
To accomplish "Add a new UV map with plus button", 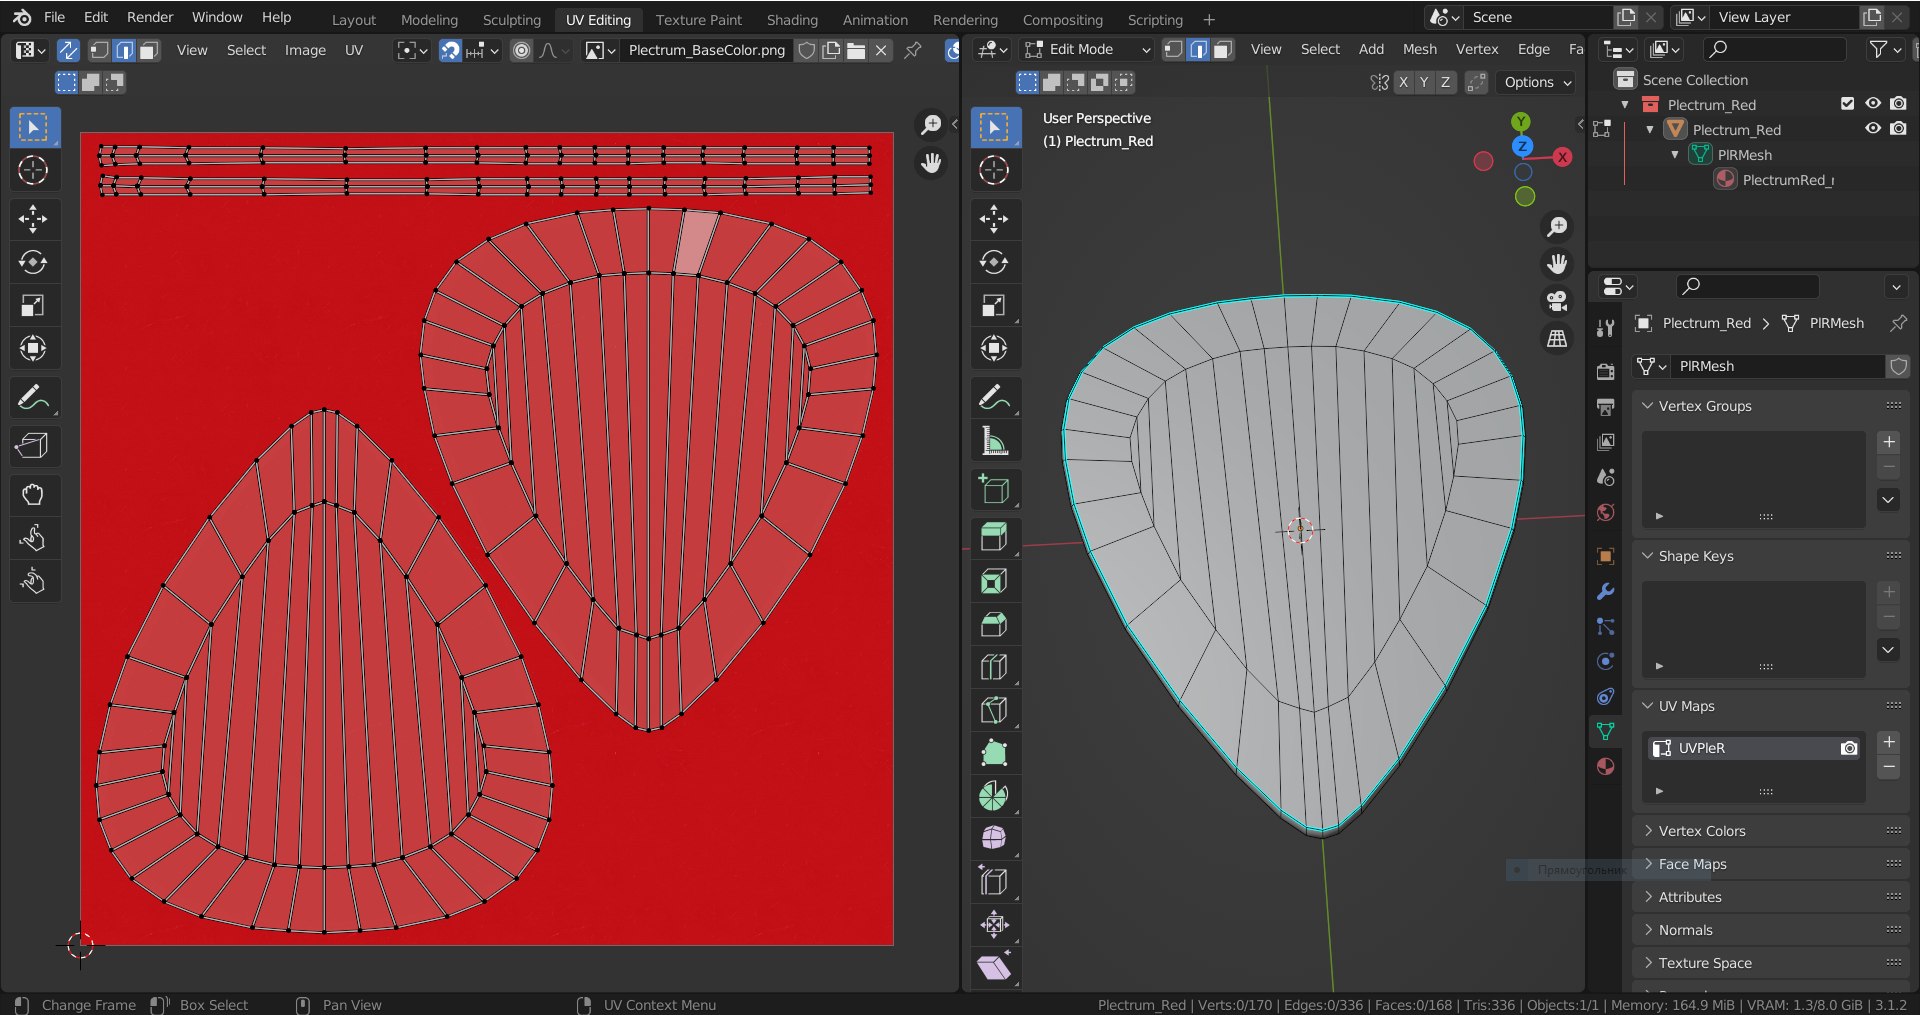I will (x=1889, y=742).
